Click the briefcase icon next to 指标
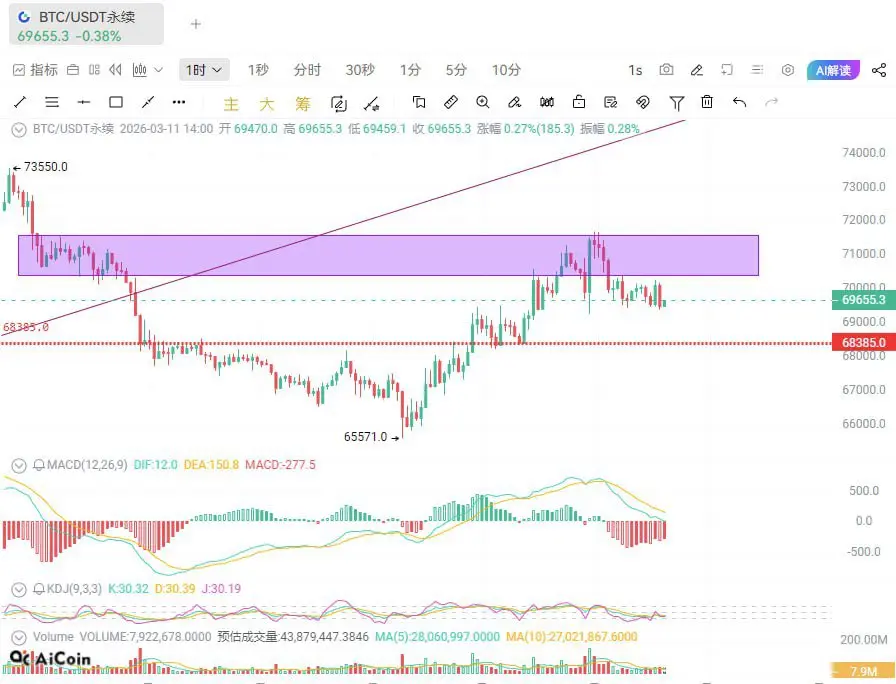This screenshot has width=896, height=684. click(73, 70)
